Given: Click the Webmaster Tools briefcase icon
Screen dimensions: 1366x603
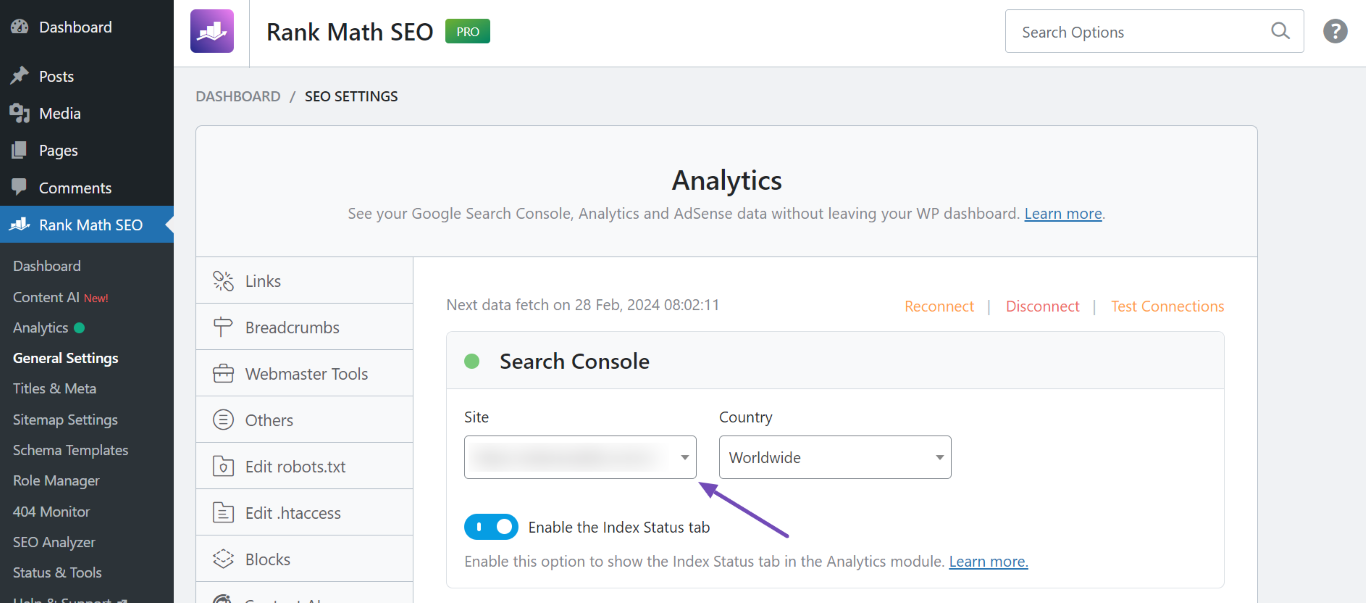Looking at the screenshot, I should click(x=224, y=374).
